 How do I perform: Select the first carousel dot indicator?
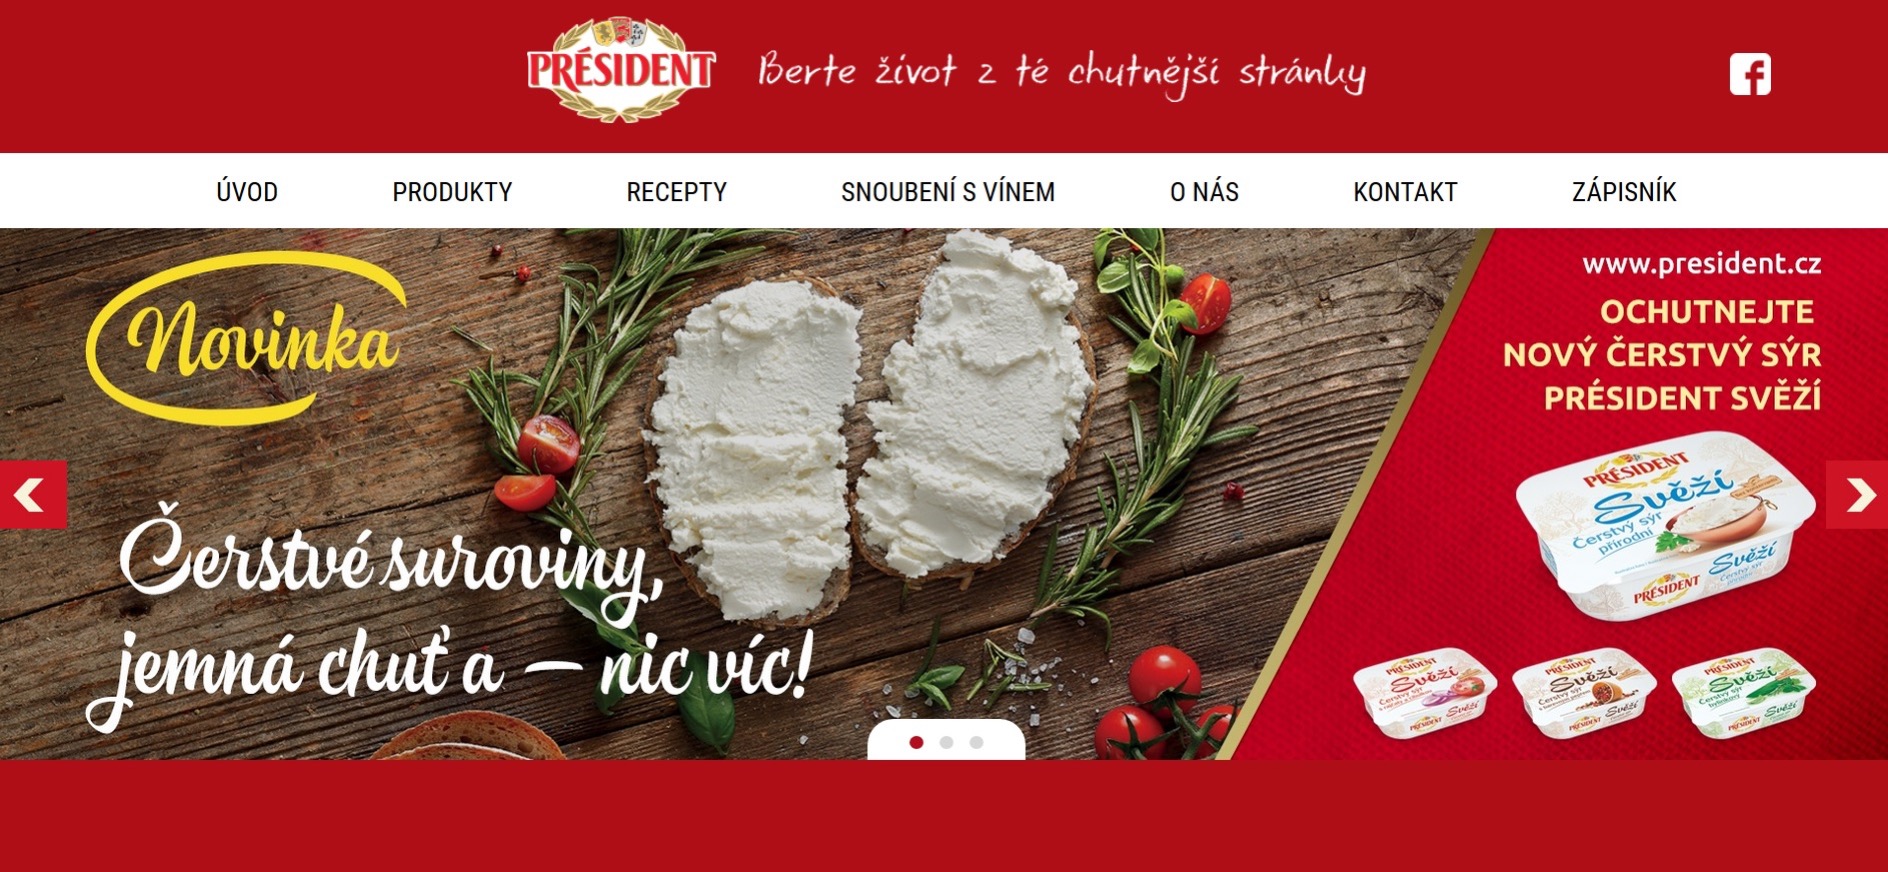pos(916,742)
